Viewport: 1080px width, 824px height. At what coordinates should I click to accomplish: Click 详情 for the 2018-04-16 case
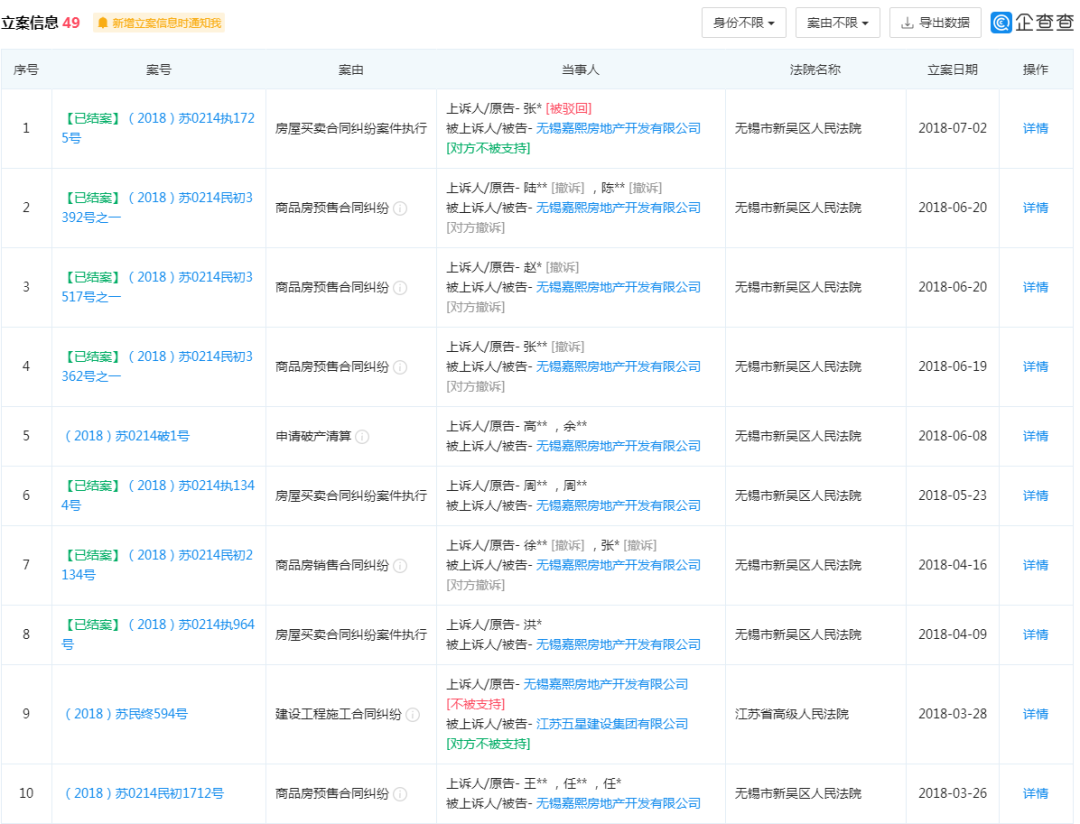click(x=1035, y=565)
